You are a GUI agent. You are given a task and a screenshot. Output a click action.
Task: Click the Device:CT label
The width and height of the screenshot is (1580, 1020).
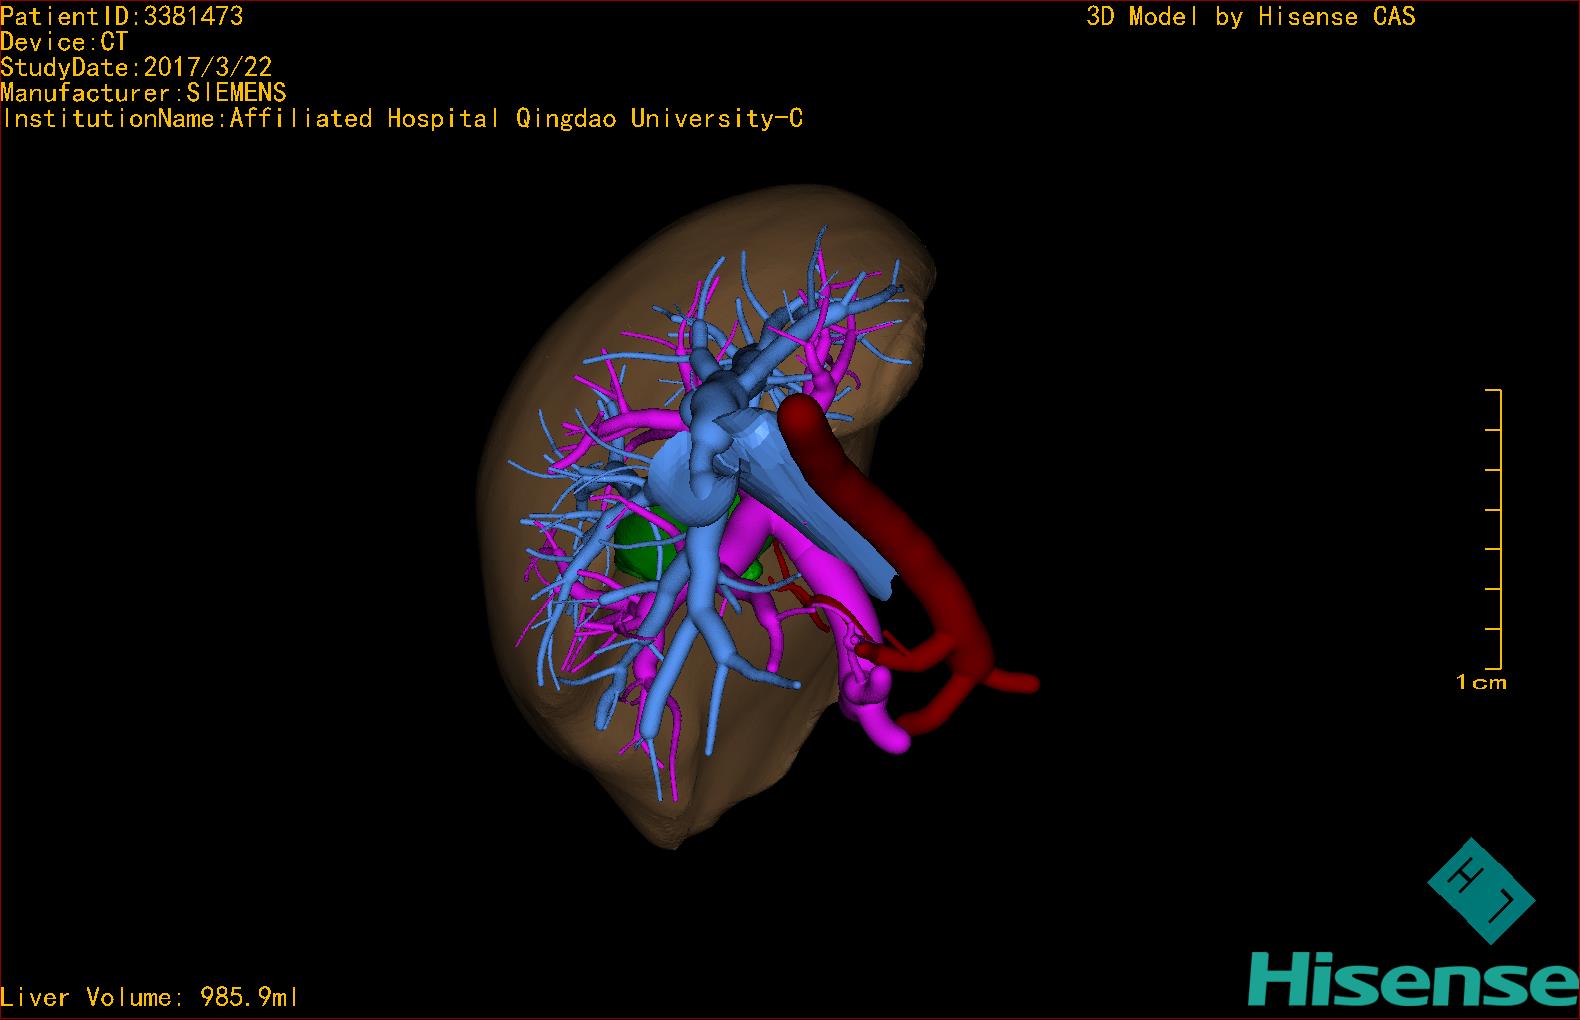pyautogui.click(x=64, y=42)
